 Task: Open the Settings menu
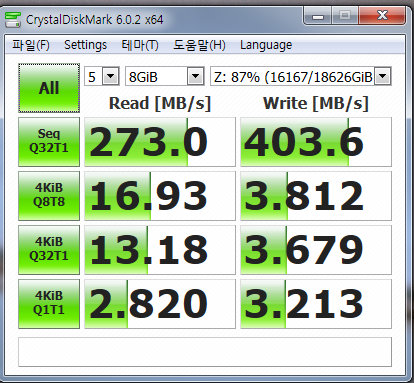(x=85, y=45)
